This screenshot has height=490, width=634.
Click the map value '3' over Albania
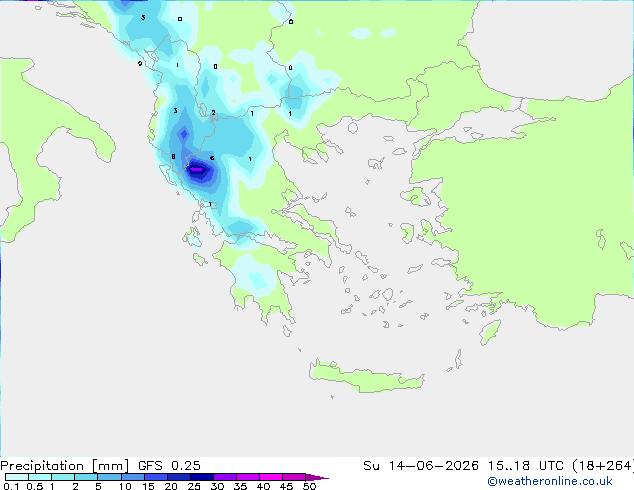pos(175,110)
